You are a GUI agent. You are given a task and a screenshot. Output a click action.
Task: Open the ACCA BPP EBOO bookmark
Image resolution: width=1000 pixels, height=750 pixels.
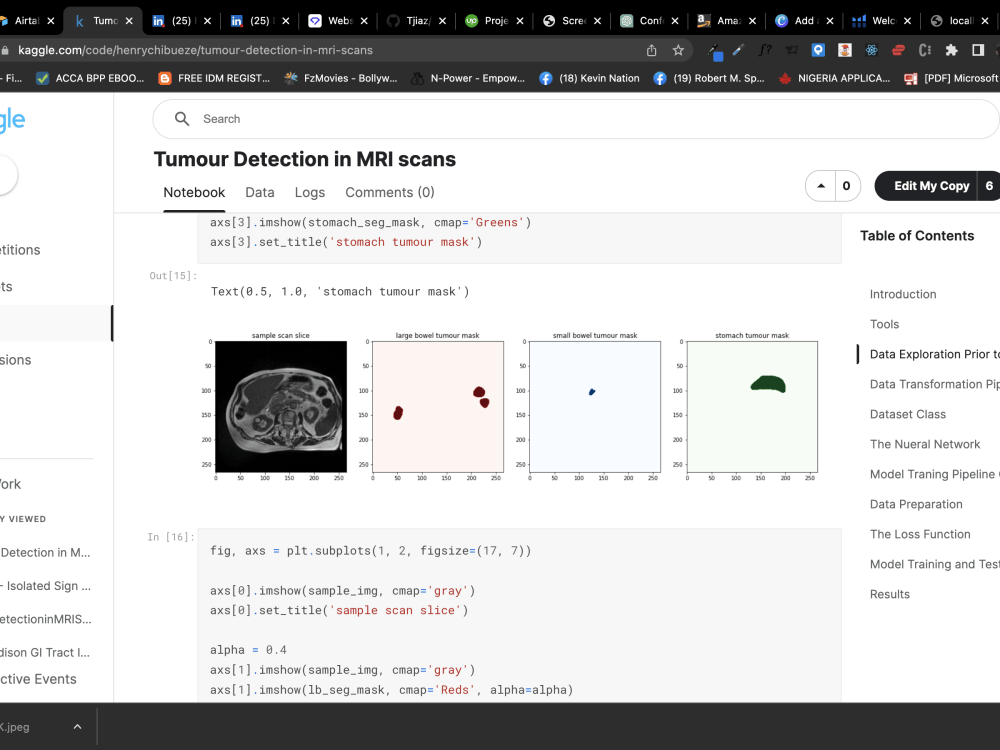coord(90,78)
